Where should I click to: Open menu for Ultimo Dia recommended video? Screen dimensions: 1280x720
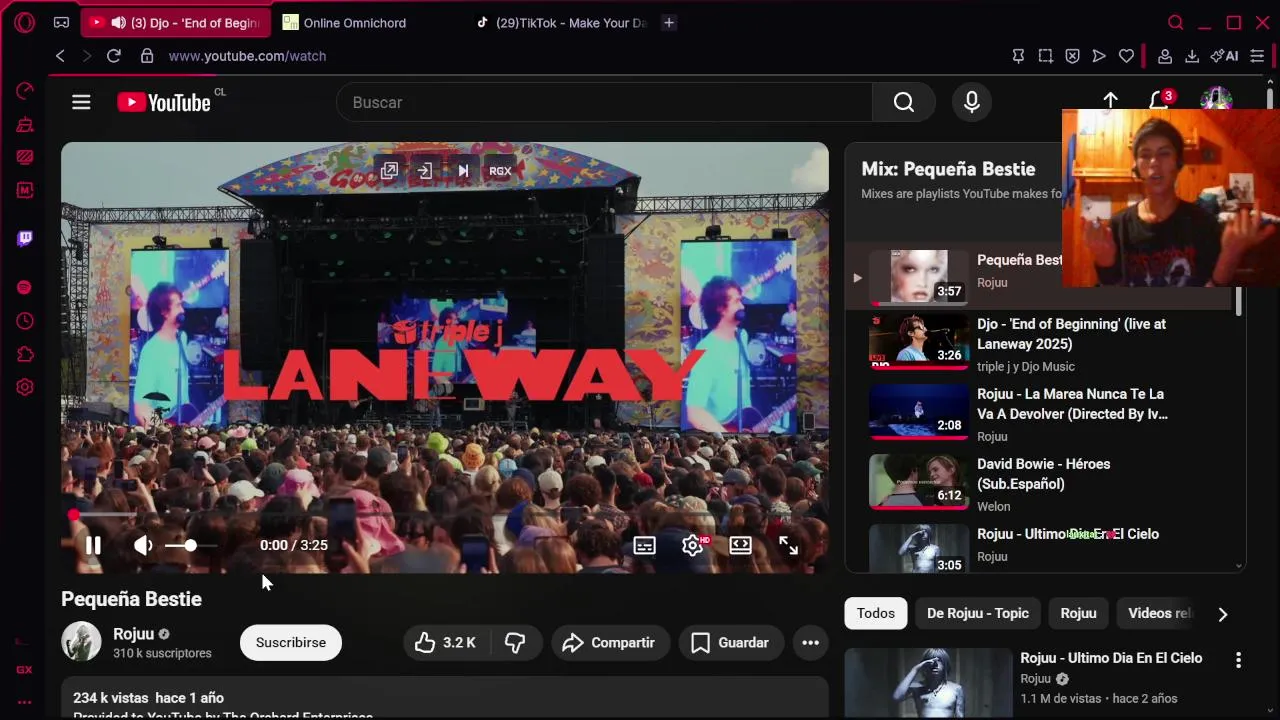[1238, 660]
